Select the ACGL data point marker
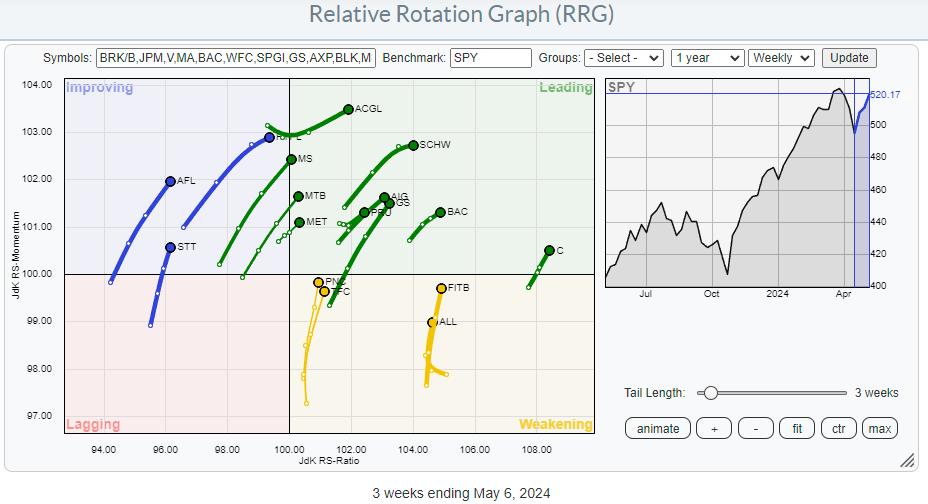Screen dimensions: 928x504 [348, 109]
